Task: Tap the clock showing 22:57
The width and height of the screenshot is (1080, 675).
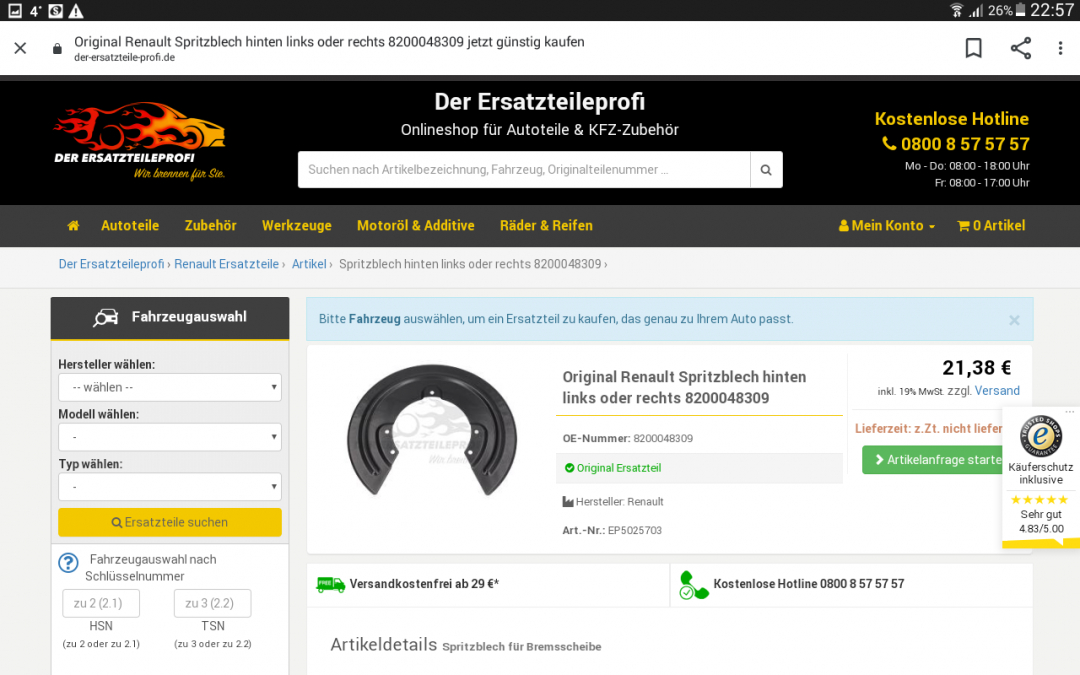Action: 1051,10
